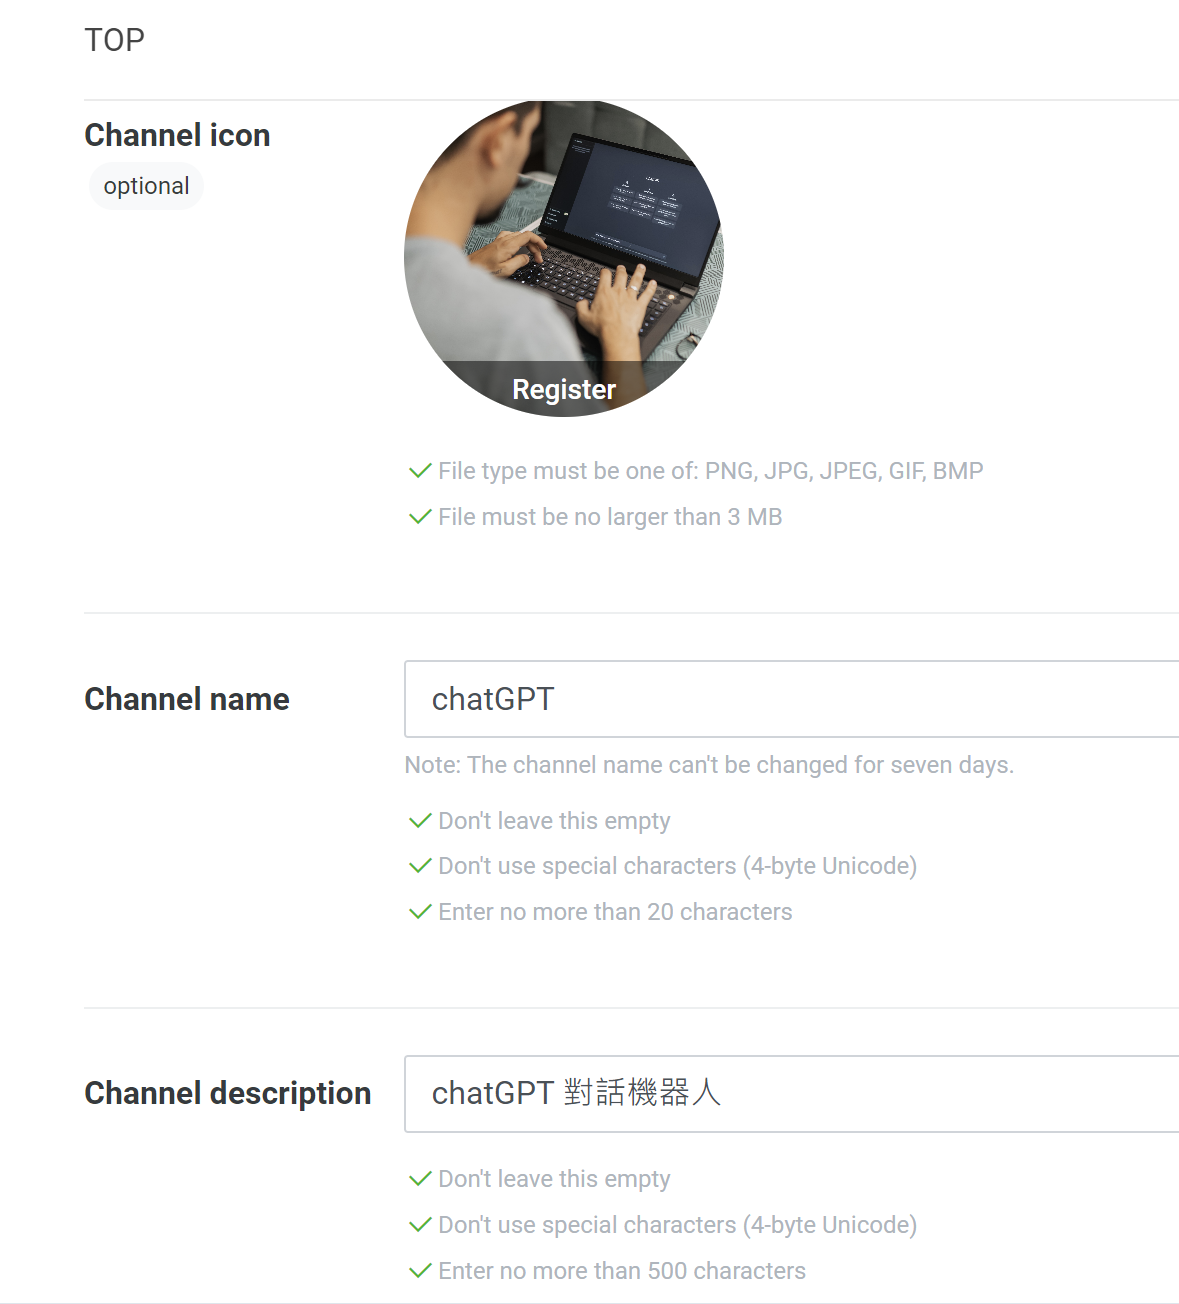The height and width of the screenshot is (1304, 1179).
Task: Click the Channel icon heading label
Action: 177,135
